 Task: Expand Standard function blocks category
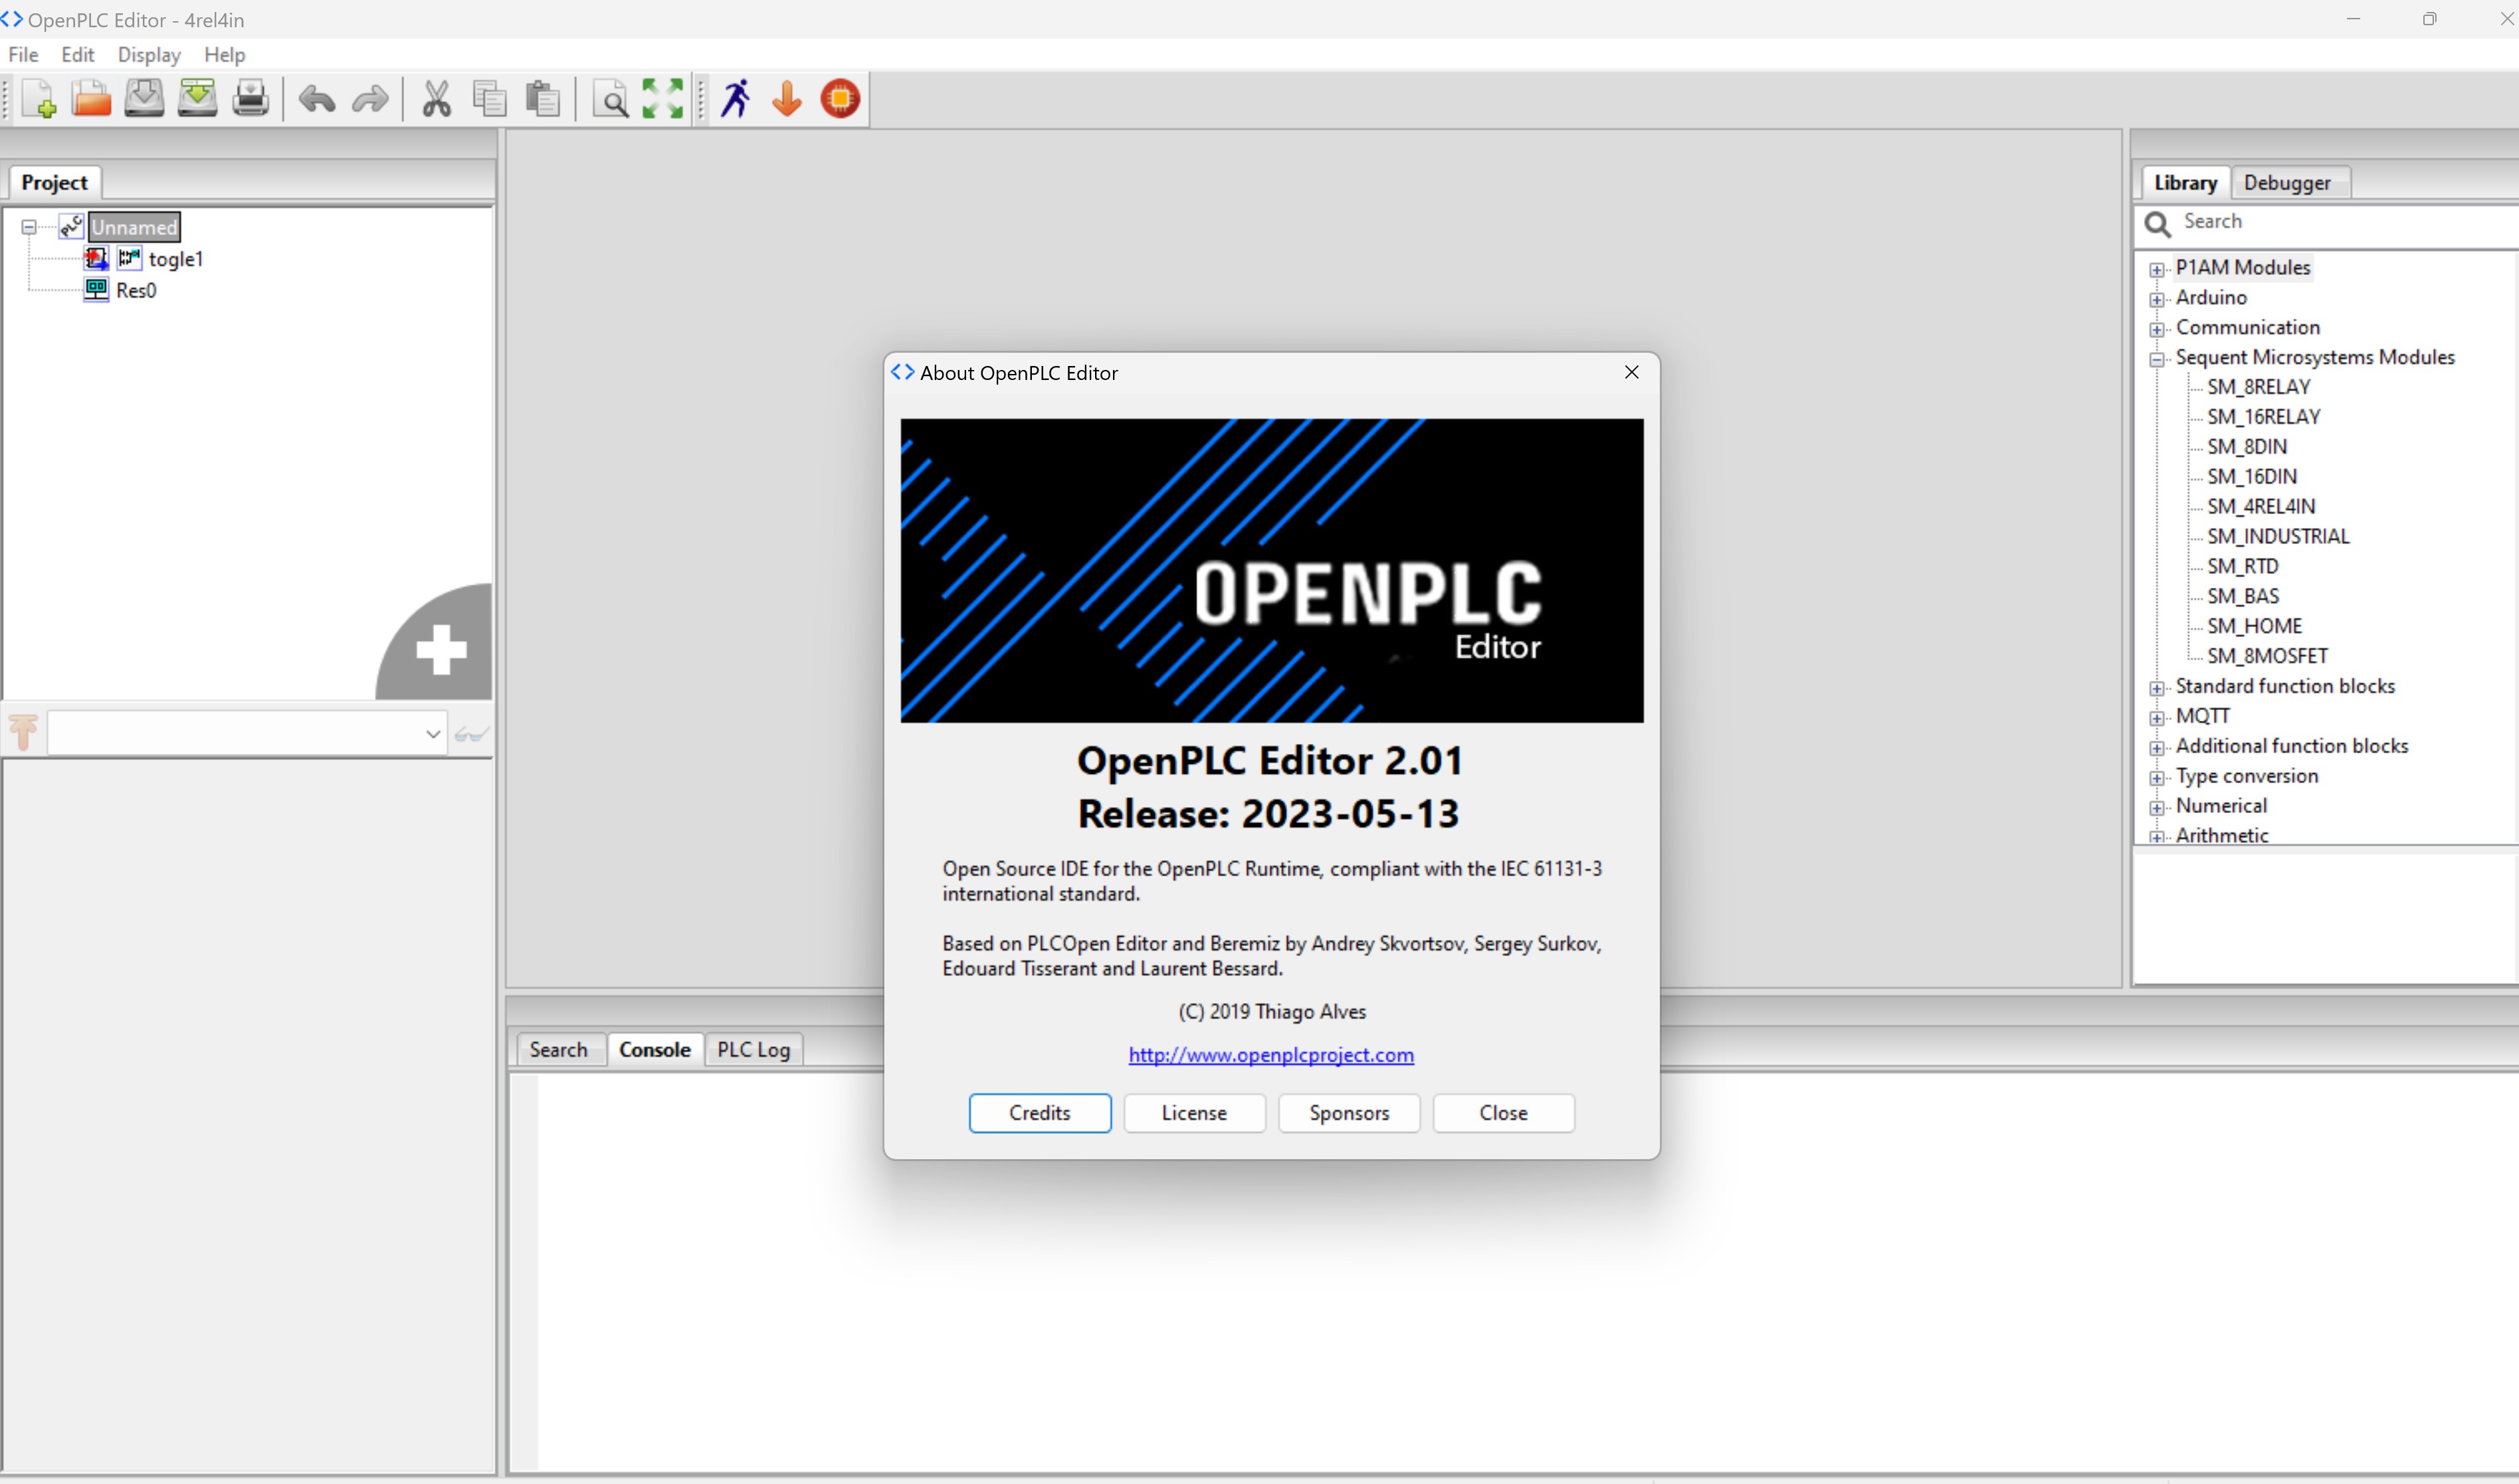point(2157,688)
